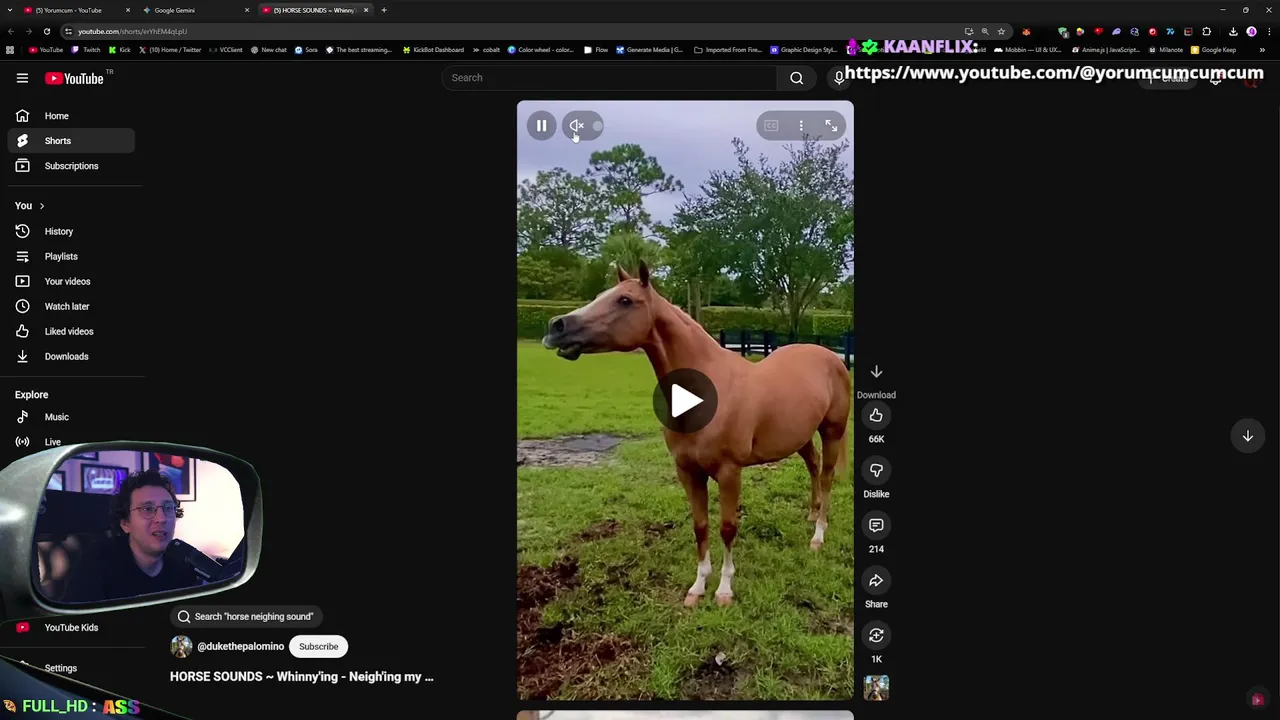The height and width of the screenshot is (720, 1280).
Task: Open the 214 comments
Action: (x=876, y=525)
